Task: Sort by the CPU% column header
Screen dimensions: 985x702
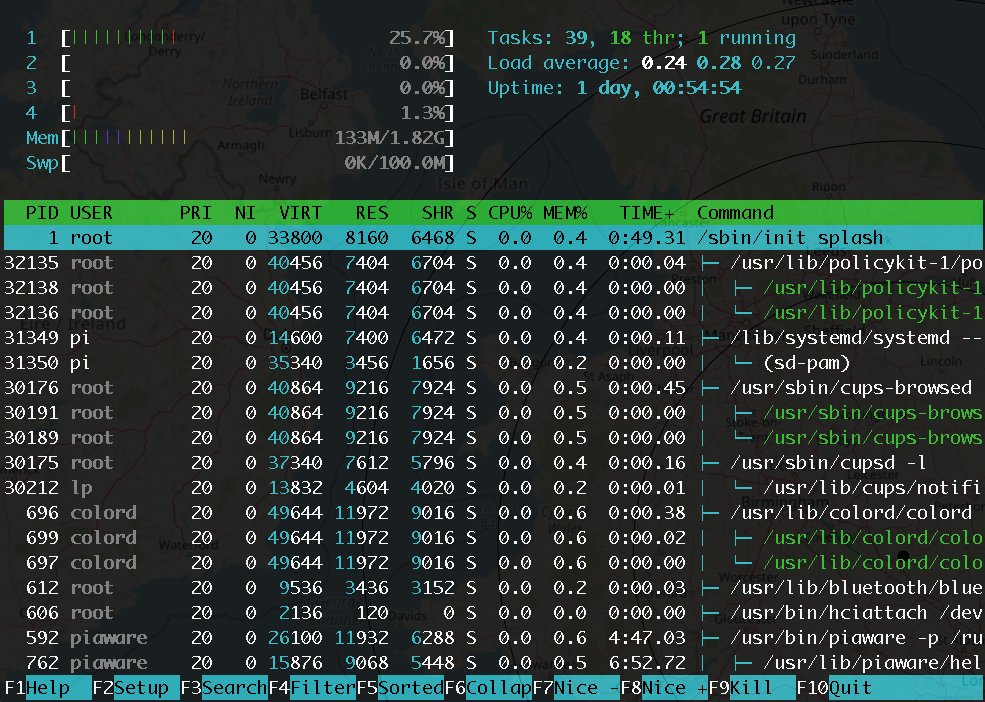Action: pyautogui.click(x=509, y=213)
